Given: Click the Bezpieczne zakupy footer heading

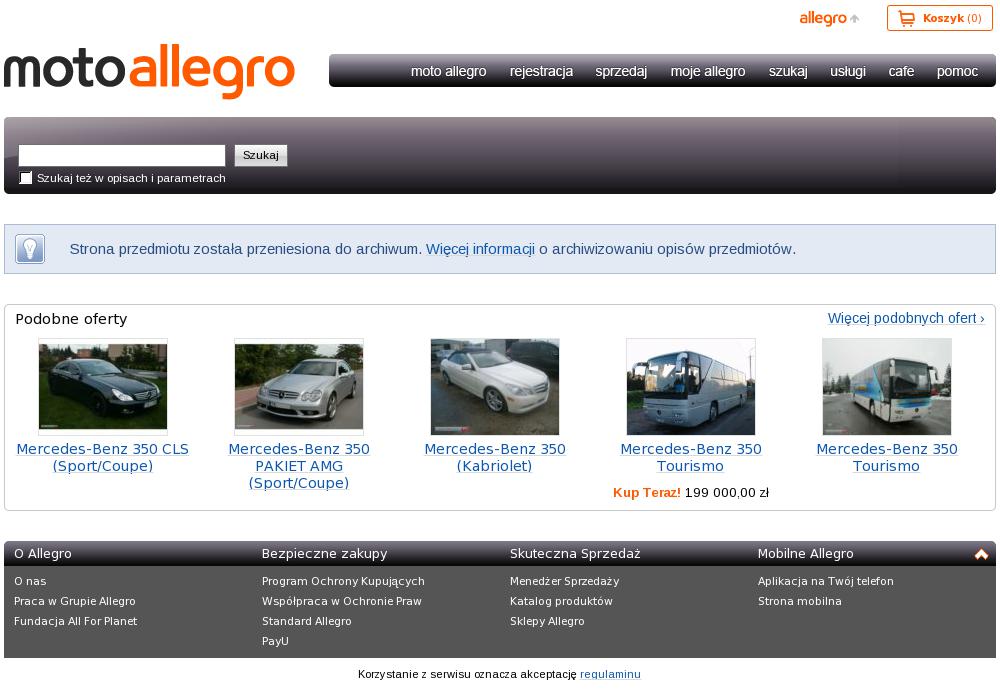Looking at the screenshot, I should pos(325,554).
